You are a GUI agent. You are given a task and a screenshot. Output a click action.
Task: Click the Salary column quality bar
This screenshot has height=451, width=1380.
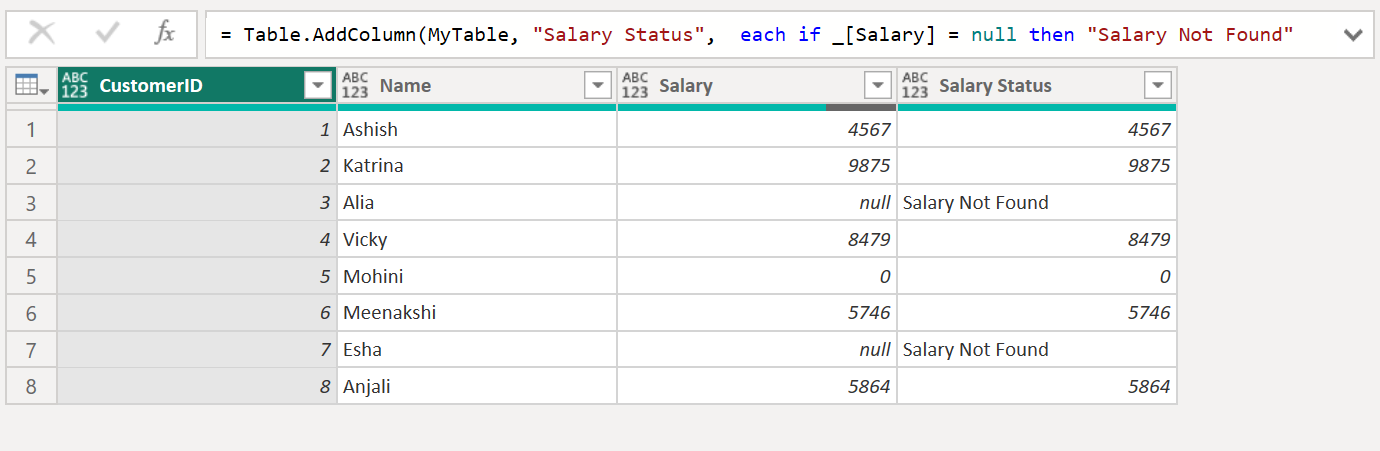[757, 107]
